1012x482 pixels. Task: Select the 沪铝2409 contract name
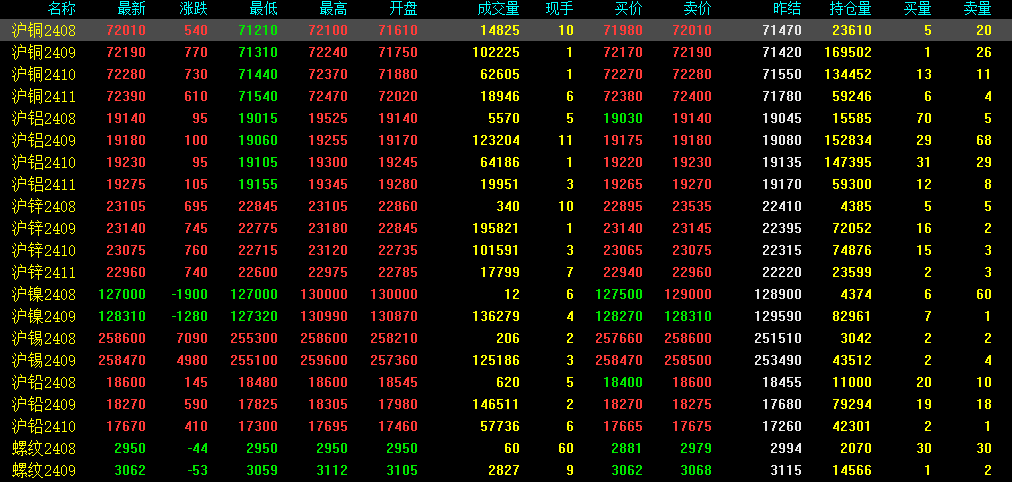(x=44, y=140)
